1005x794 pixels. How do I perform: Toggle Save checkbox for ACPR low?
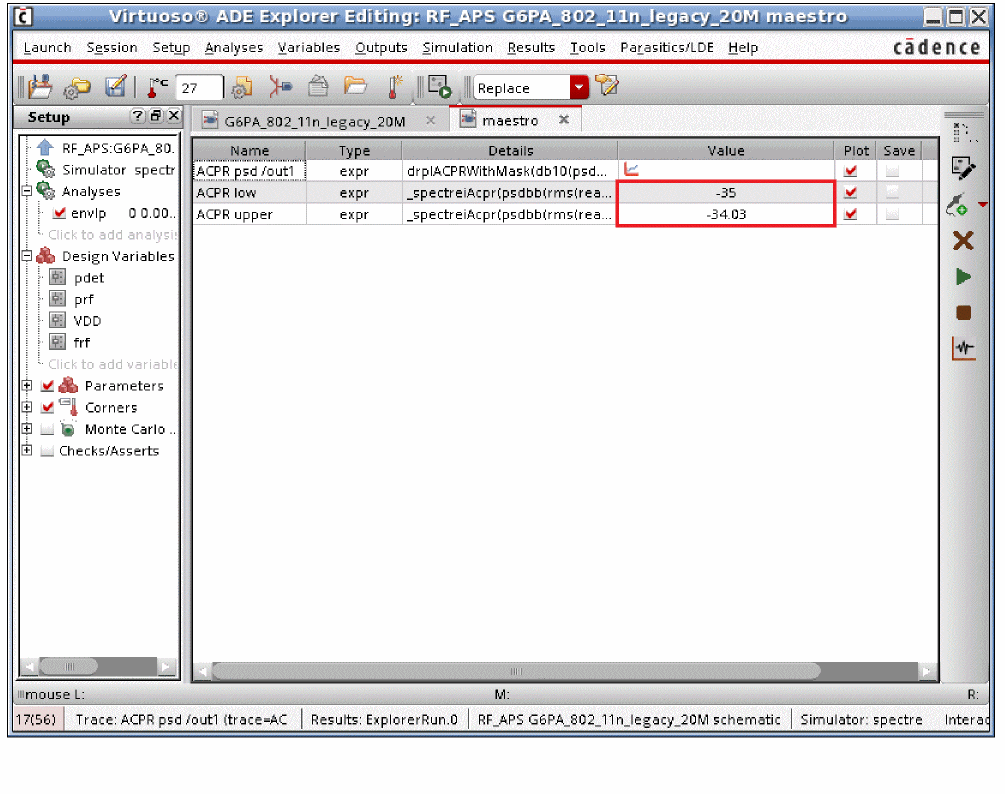point(892,192)
